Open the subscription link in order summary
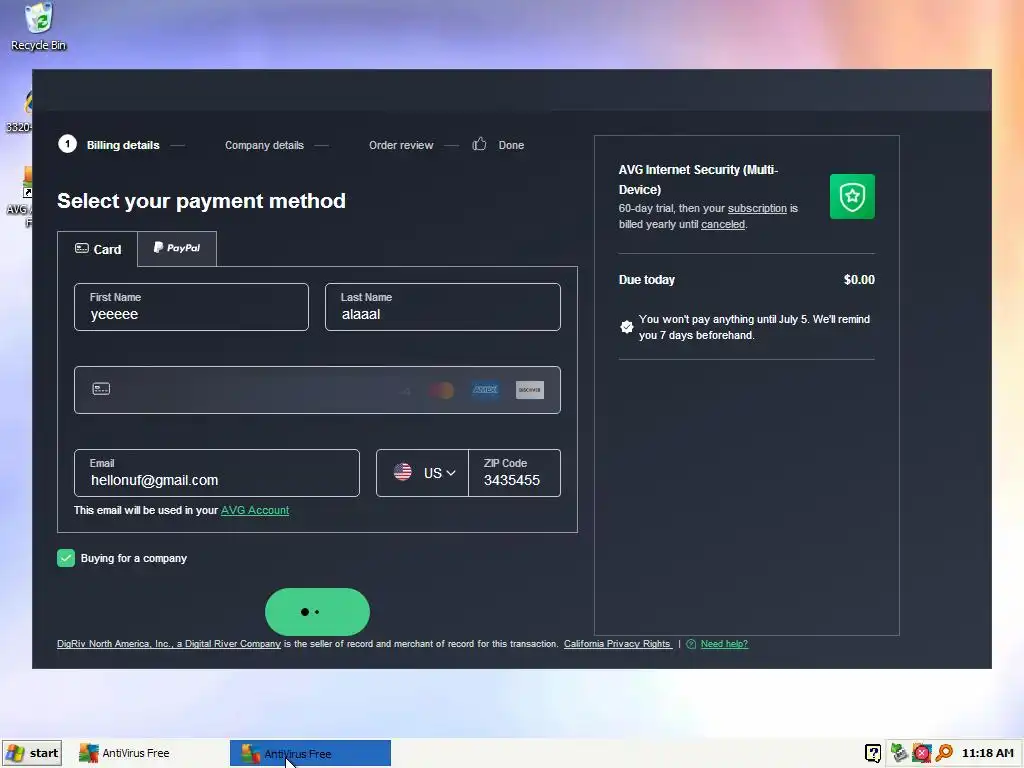Viewport: 1024px width, 768px height. coord(758,208)
